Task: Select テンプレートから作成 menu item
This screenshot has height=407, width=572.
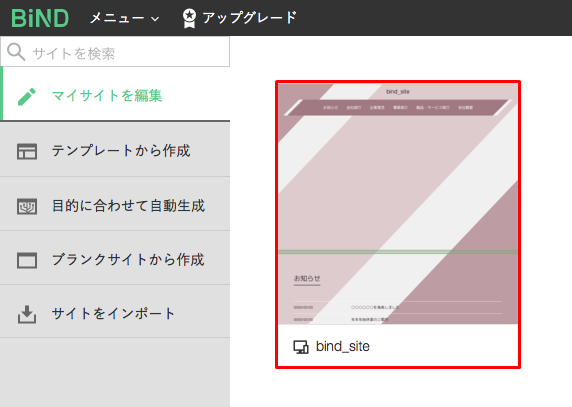Action: pyautogui.click(x=115, y=150)
